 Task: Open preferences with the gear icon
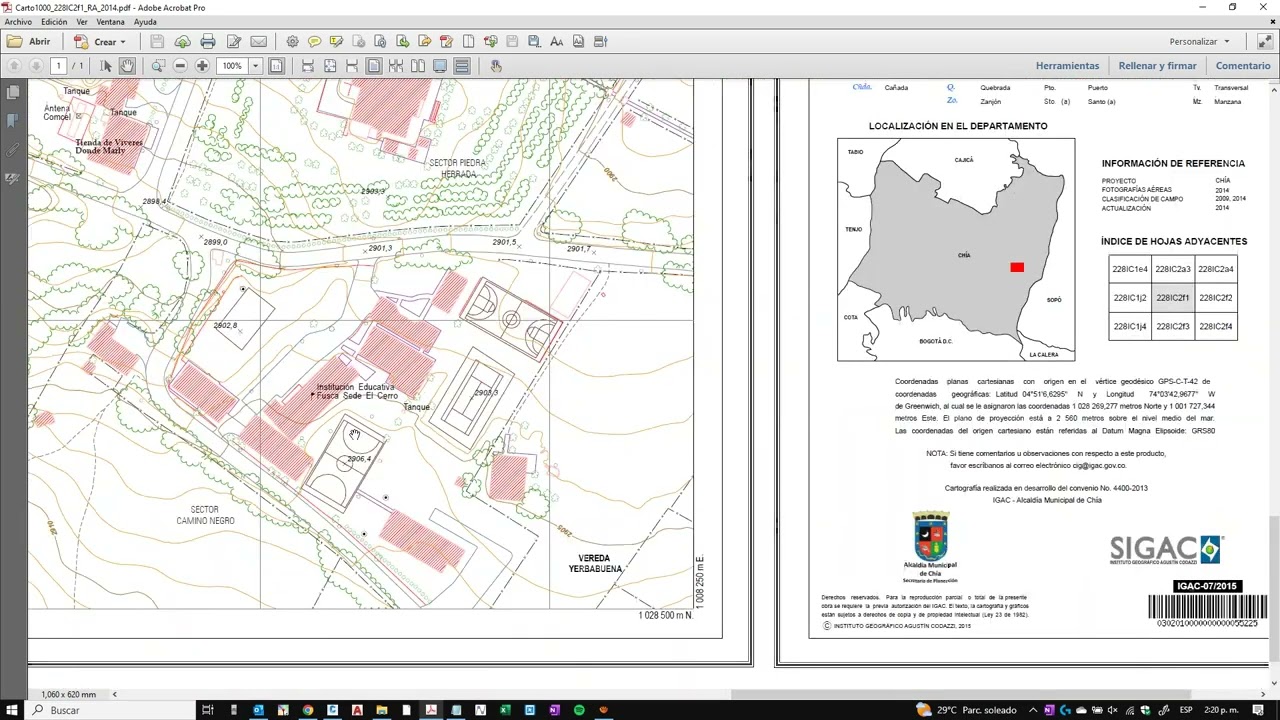point(292,42)
